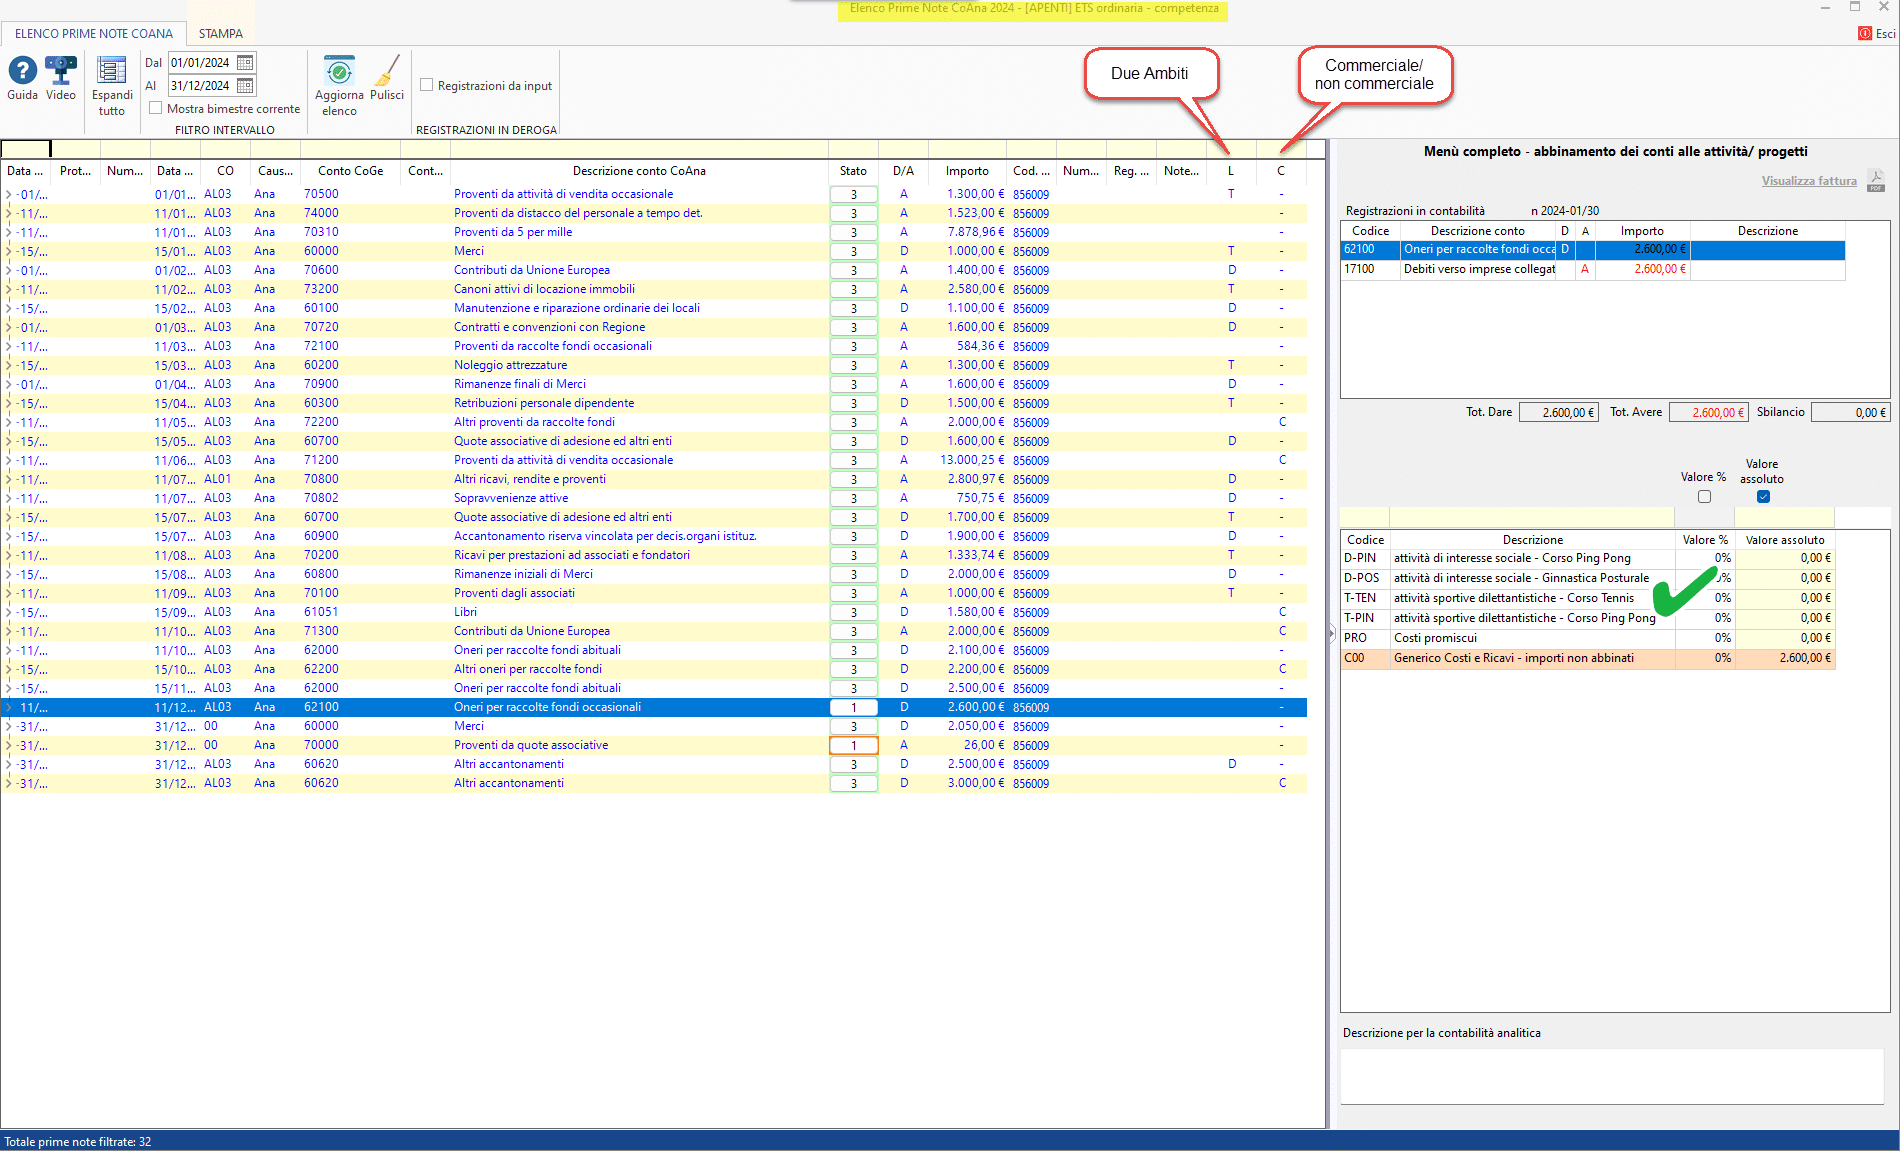Sort by the Importo column header
1900x1151 pixels.
pos(967,171)
